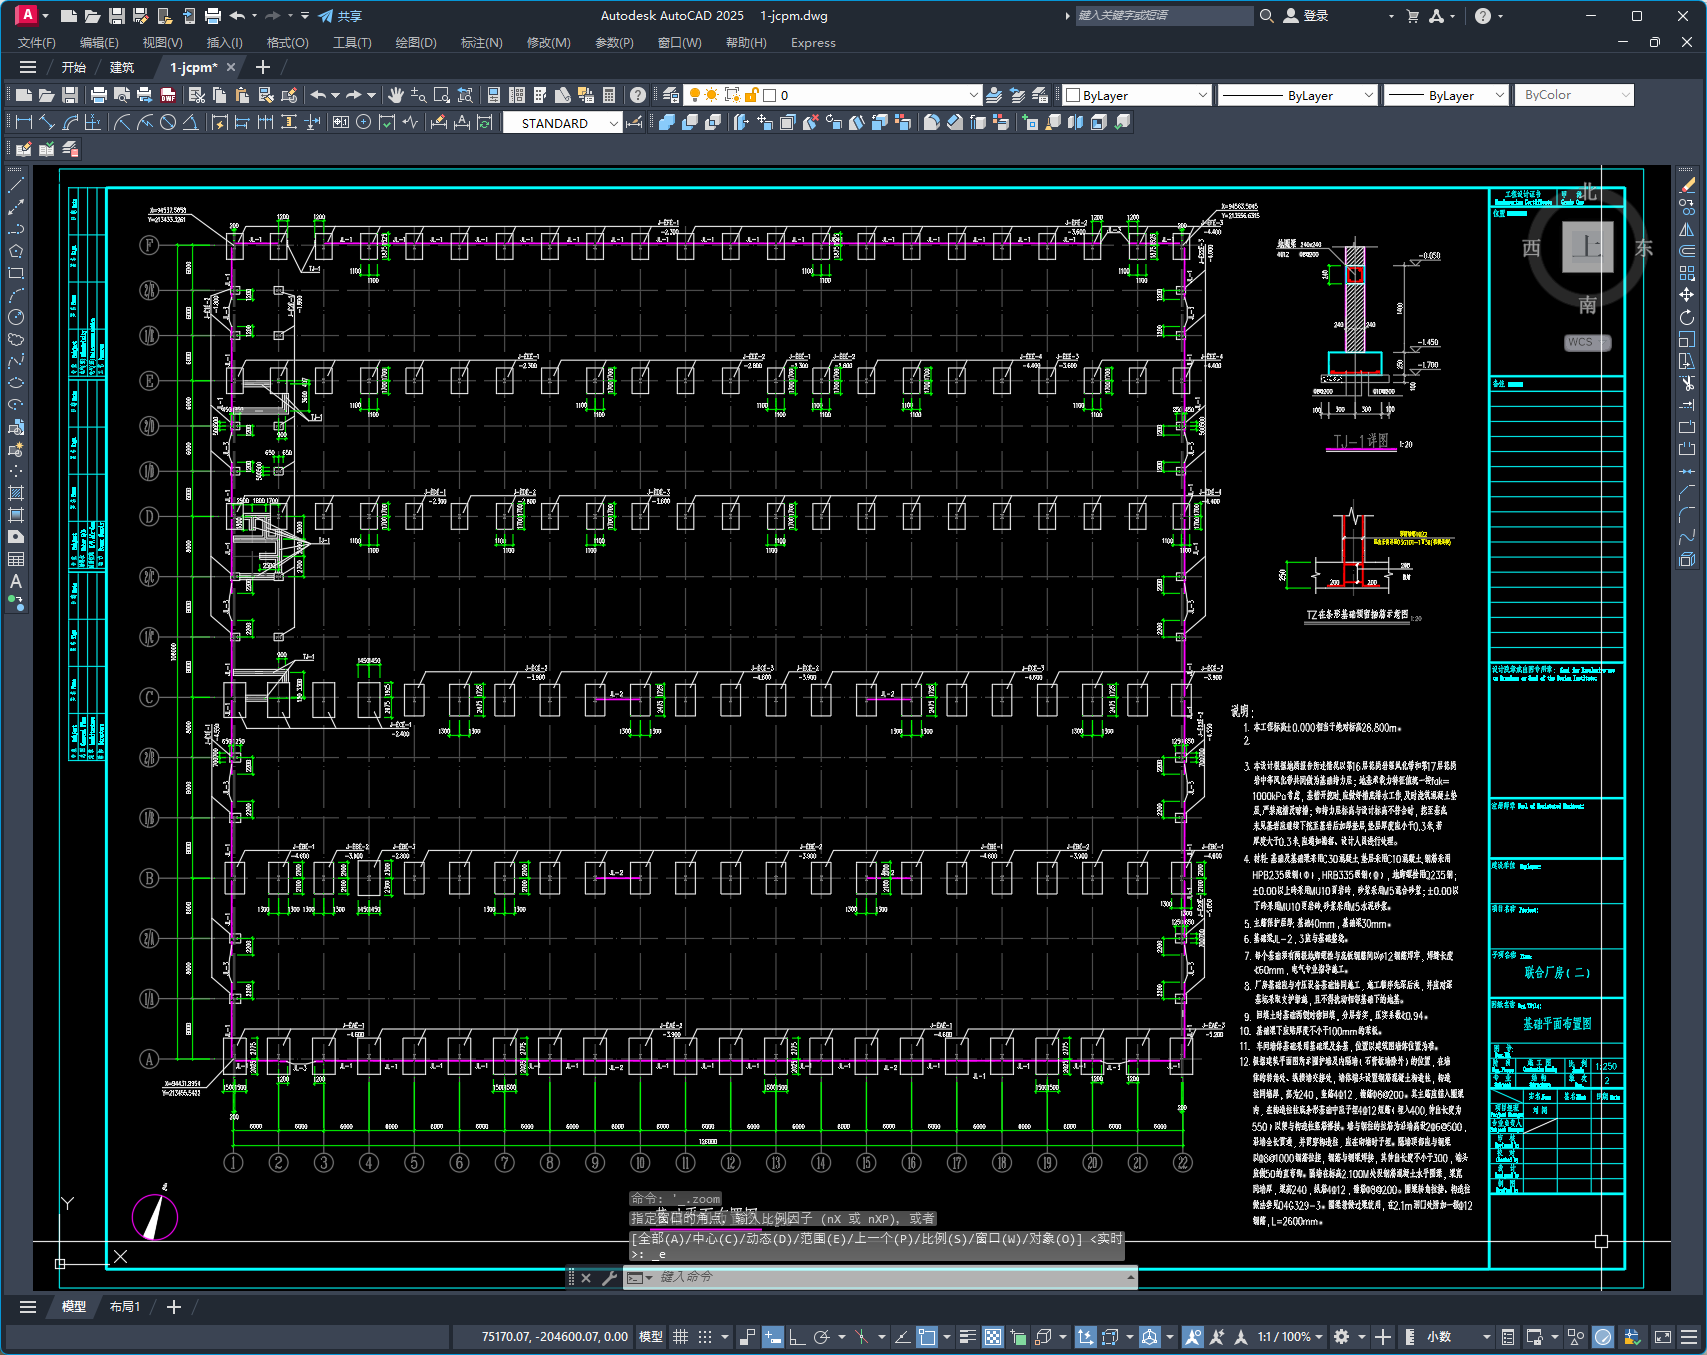This screenshot has height=1355, width=1707.
Task: Open the STANDARD text style dropdown
Action: 562,123
